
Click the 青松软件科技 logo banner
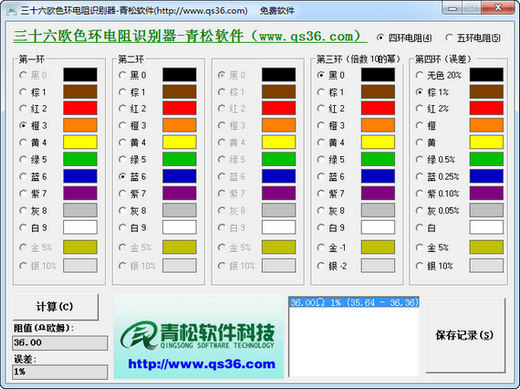click(x=199, y=335)
